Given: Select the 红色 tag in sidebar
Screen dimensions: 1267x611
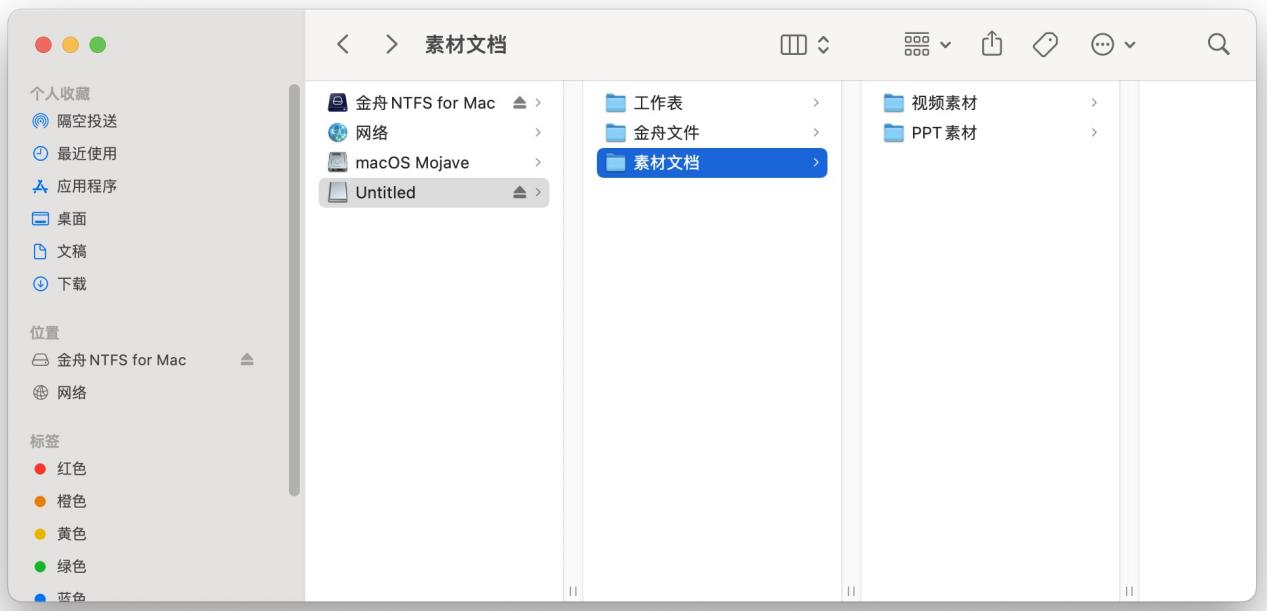Looking at the screenshot, I should (71, 468).
